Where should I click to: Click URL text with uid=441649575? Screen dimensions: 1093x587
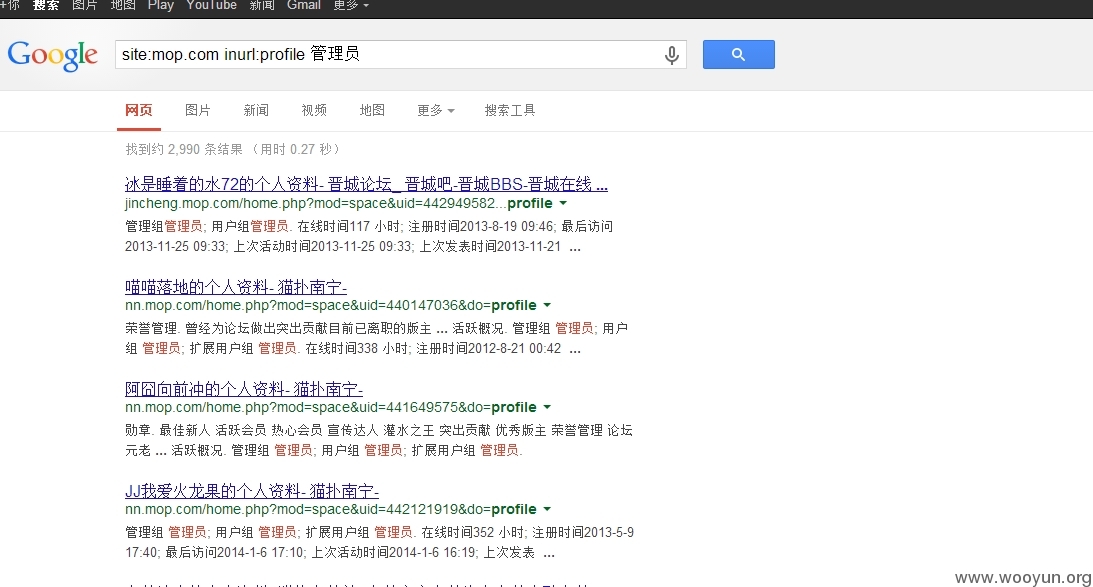coord(330,407)
